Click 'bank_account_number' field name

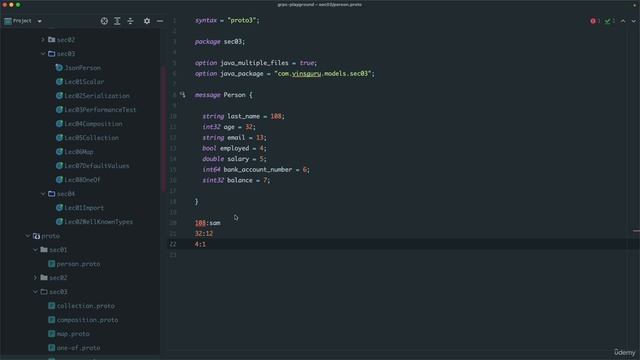pos(258,169)
